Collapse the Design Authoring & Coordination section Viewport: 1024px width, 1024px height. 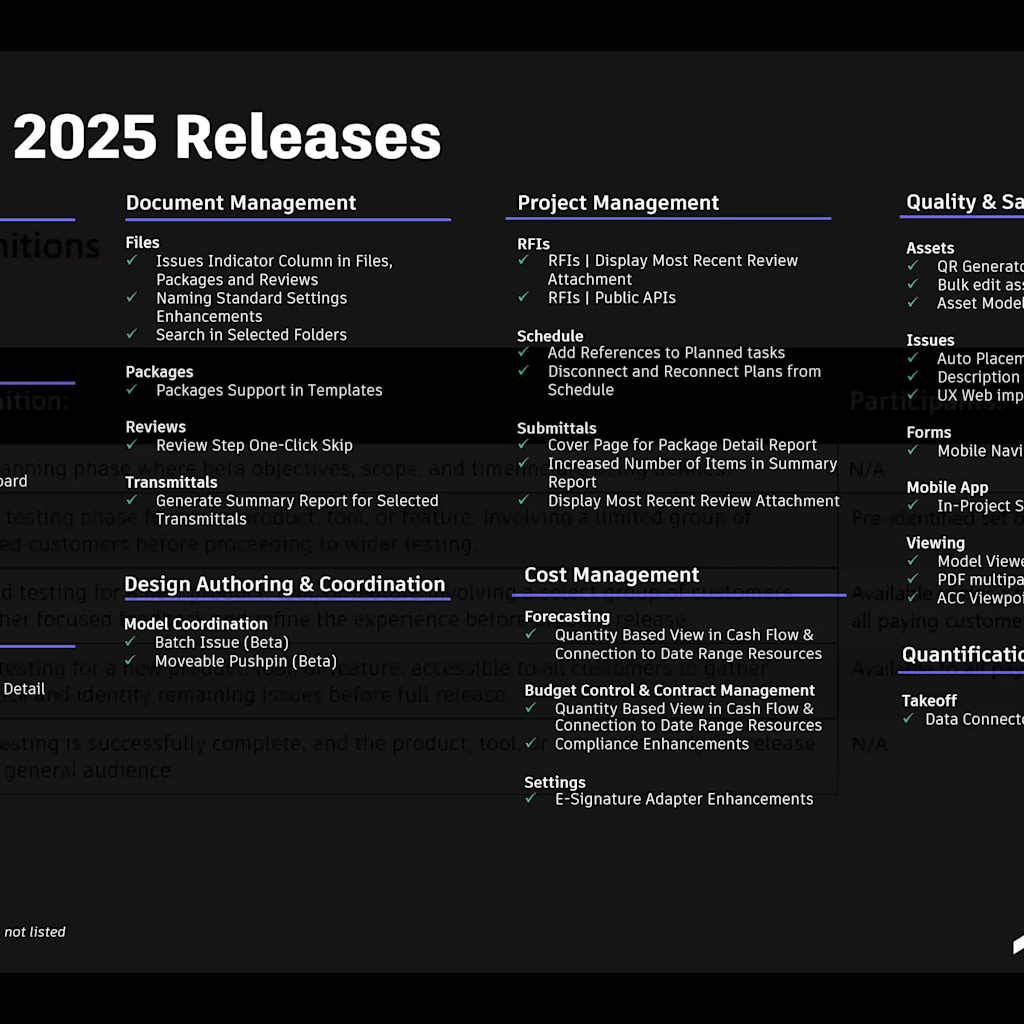[285, 584]
